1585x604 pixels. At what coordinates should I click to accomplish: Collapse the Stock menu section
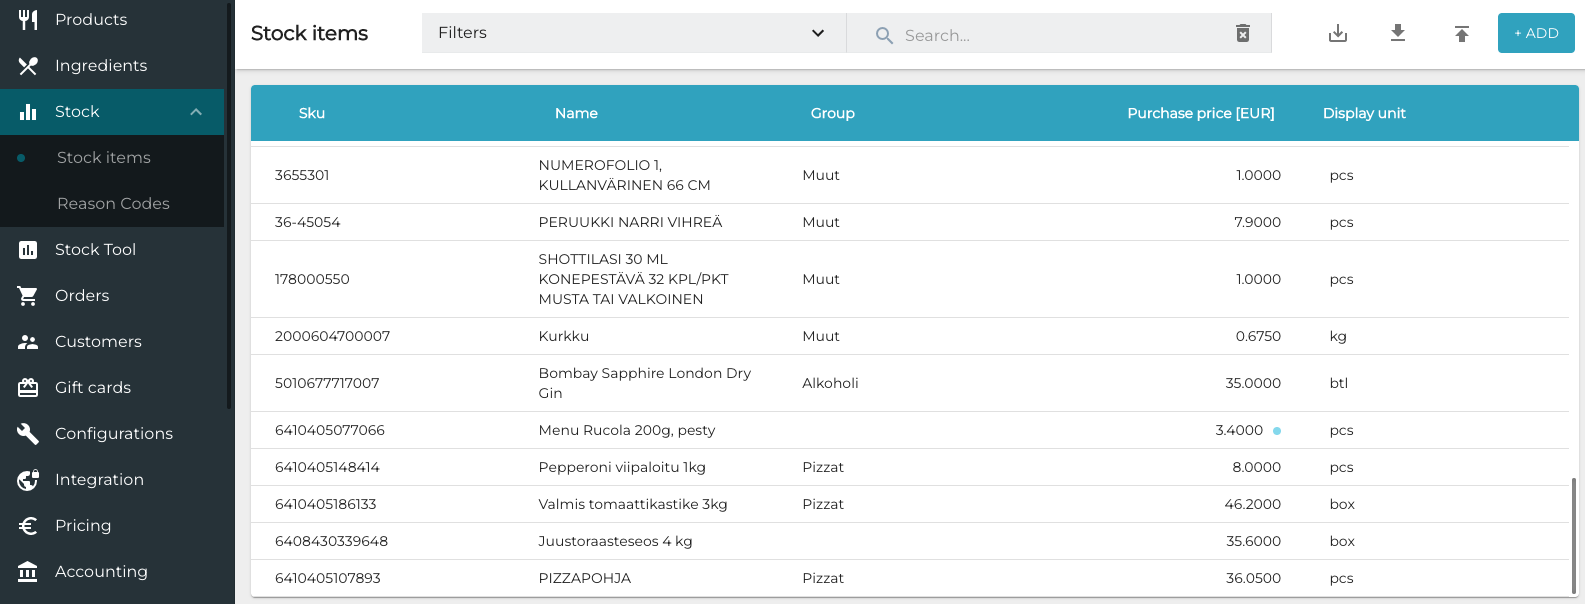tap(196, 112)
